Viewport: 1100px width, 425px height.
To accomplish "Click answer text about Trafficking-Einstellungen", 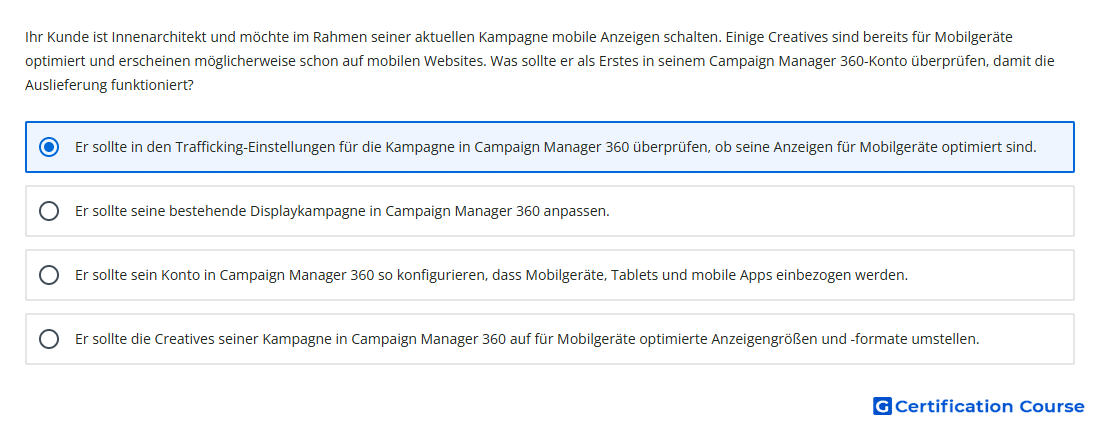I will (x=556, y=147).
